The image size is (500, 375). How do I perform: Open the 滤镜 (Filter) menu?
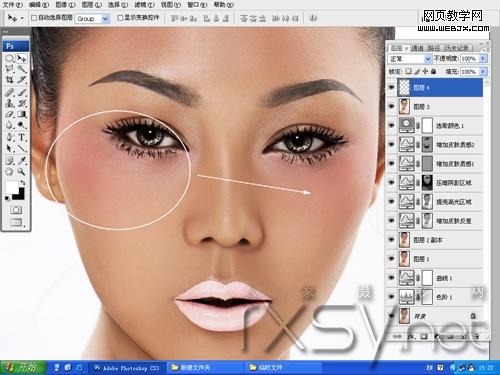click(x=144, y=5)
